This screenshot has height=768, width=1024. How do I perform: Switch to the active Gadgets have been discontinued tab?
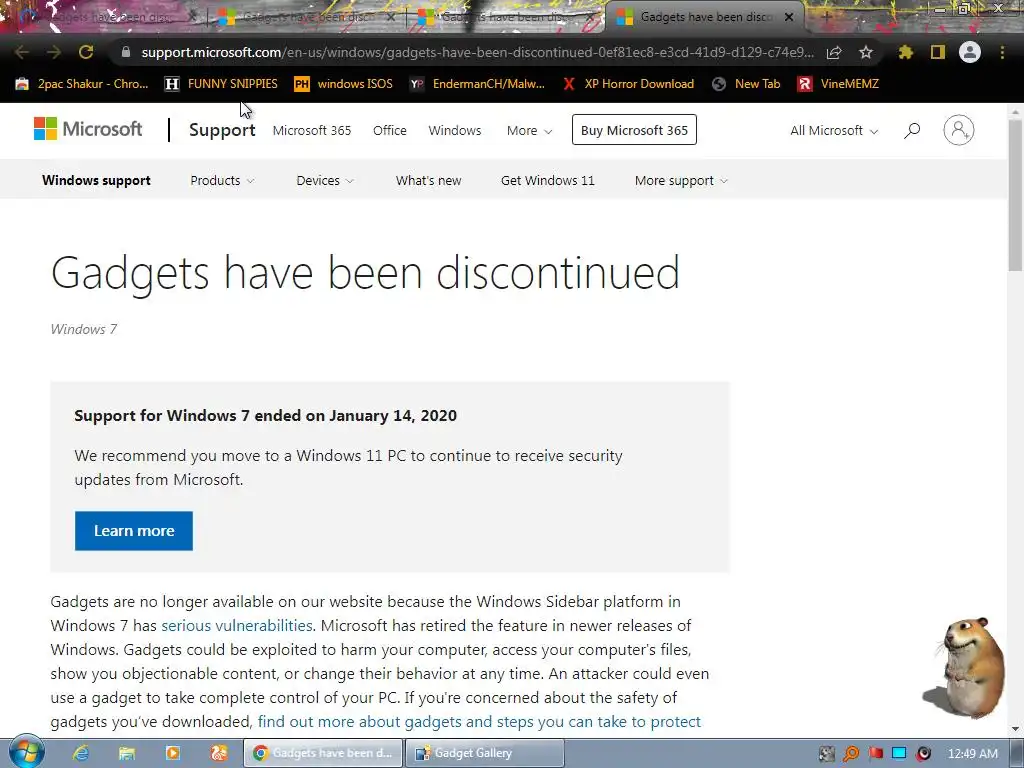(705, 17)
